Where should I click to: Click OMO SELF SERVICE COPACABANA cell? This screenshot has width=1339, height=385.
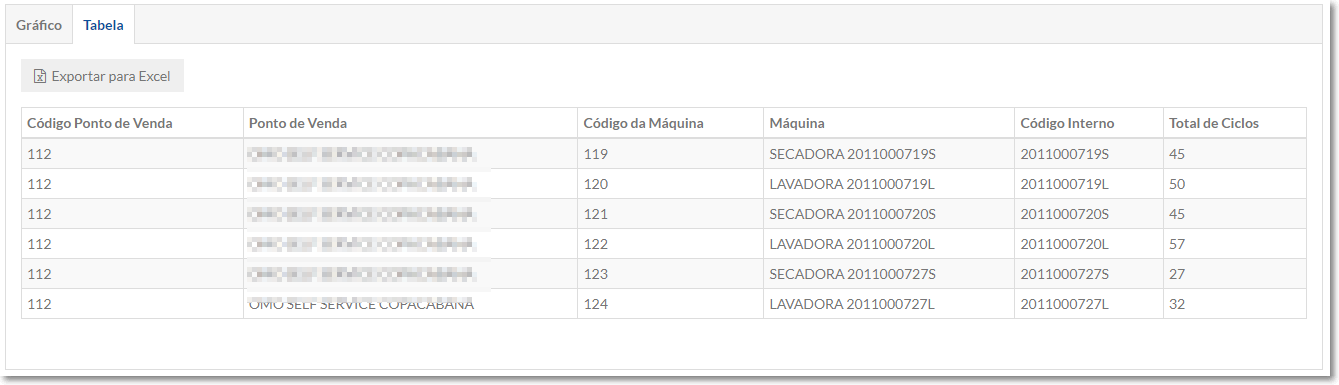(x=410, y=304)
